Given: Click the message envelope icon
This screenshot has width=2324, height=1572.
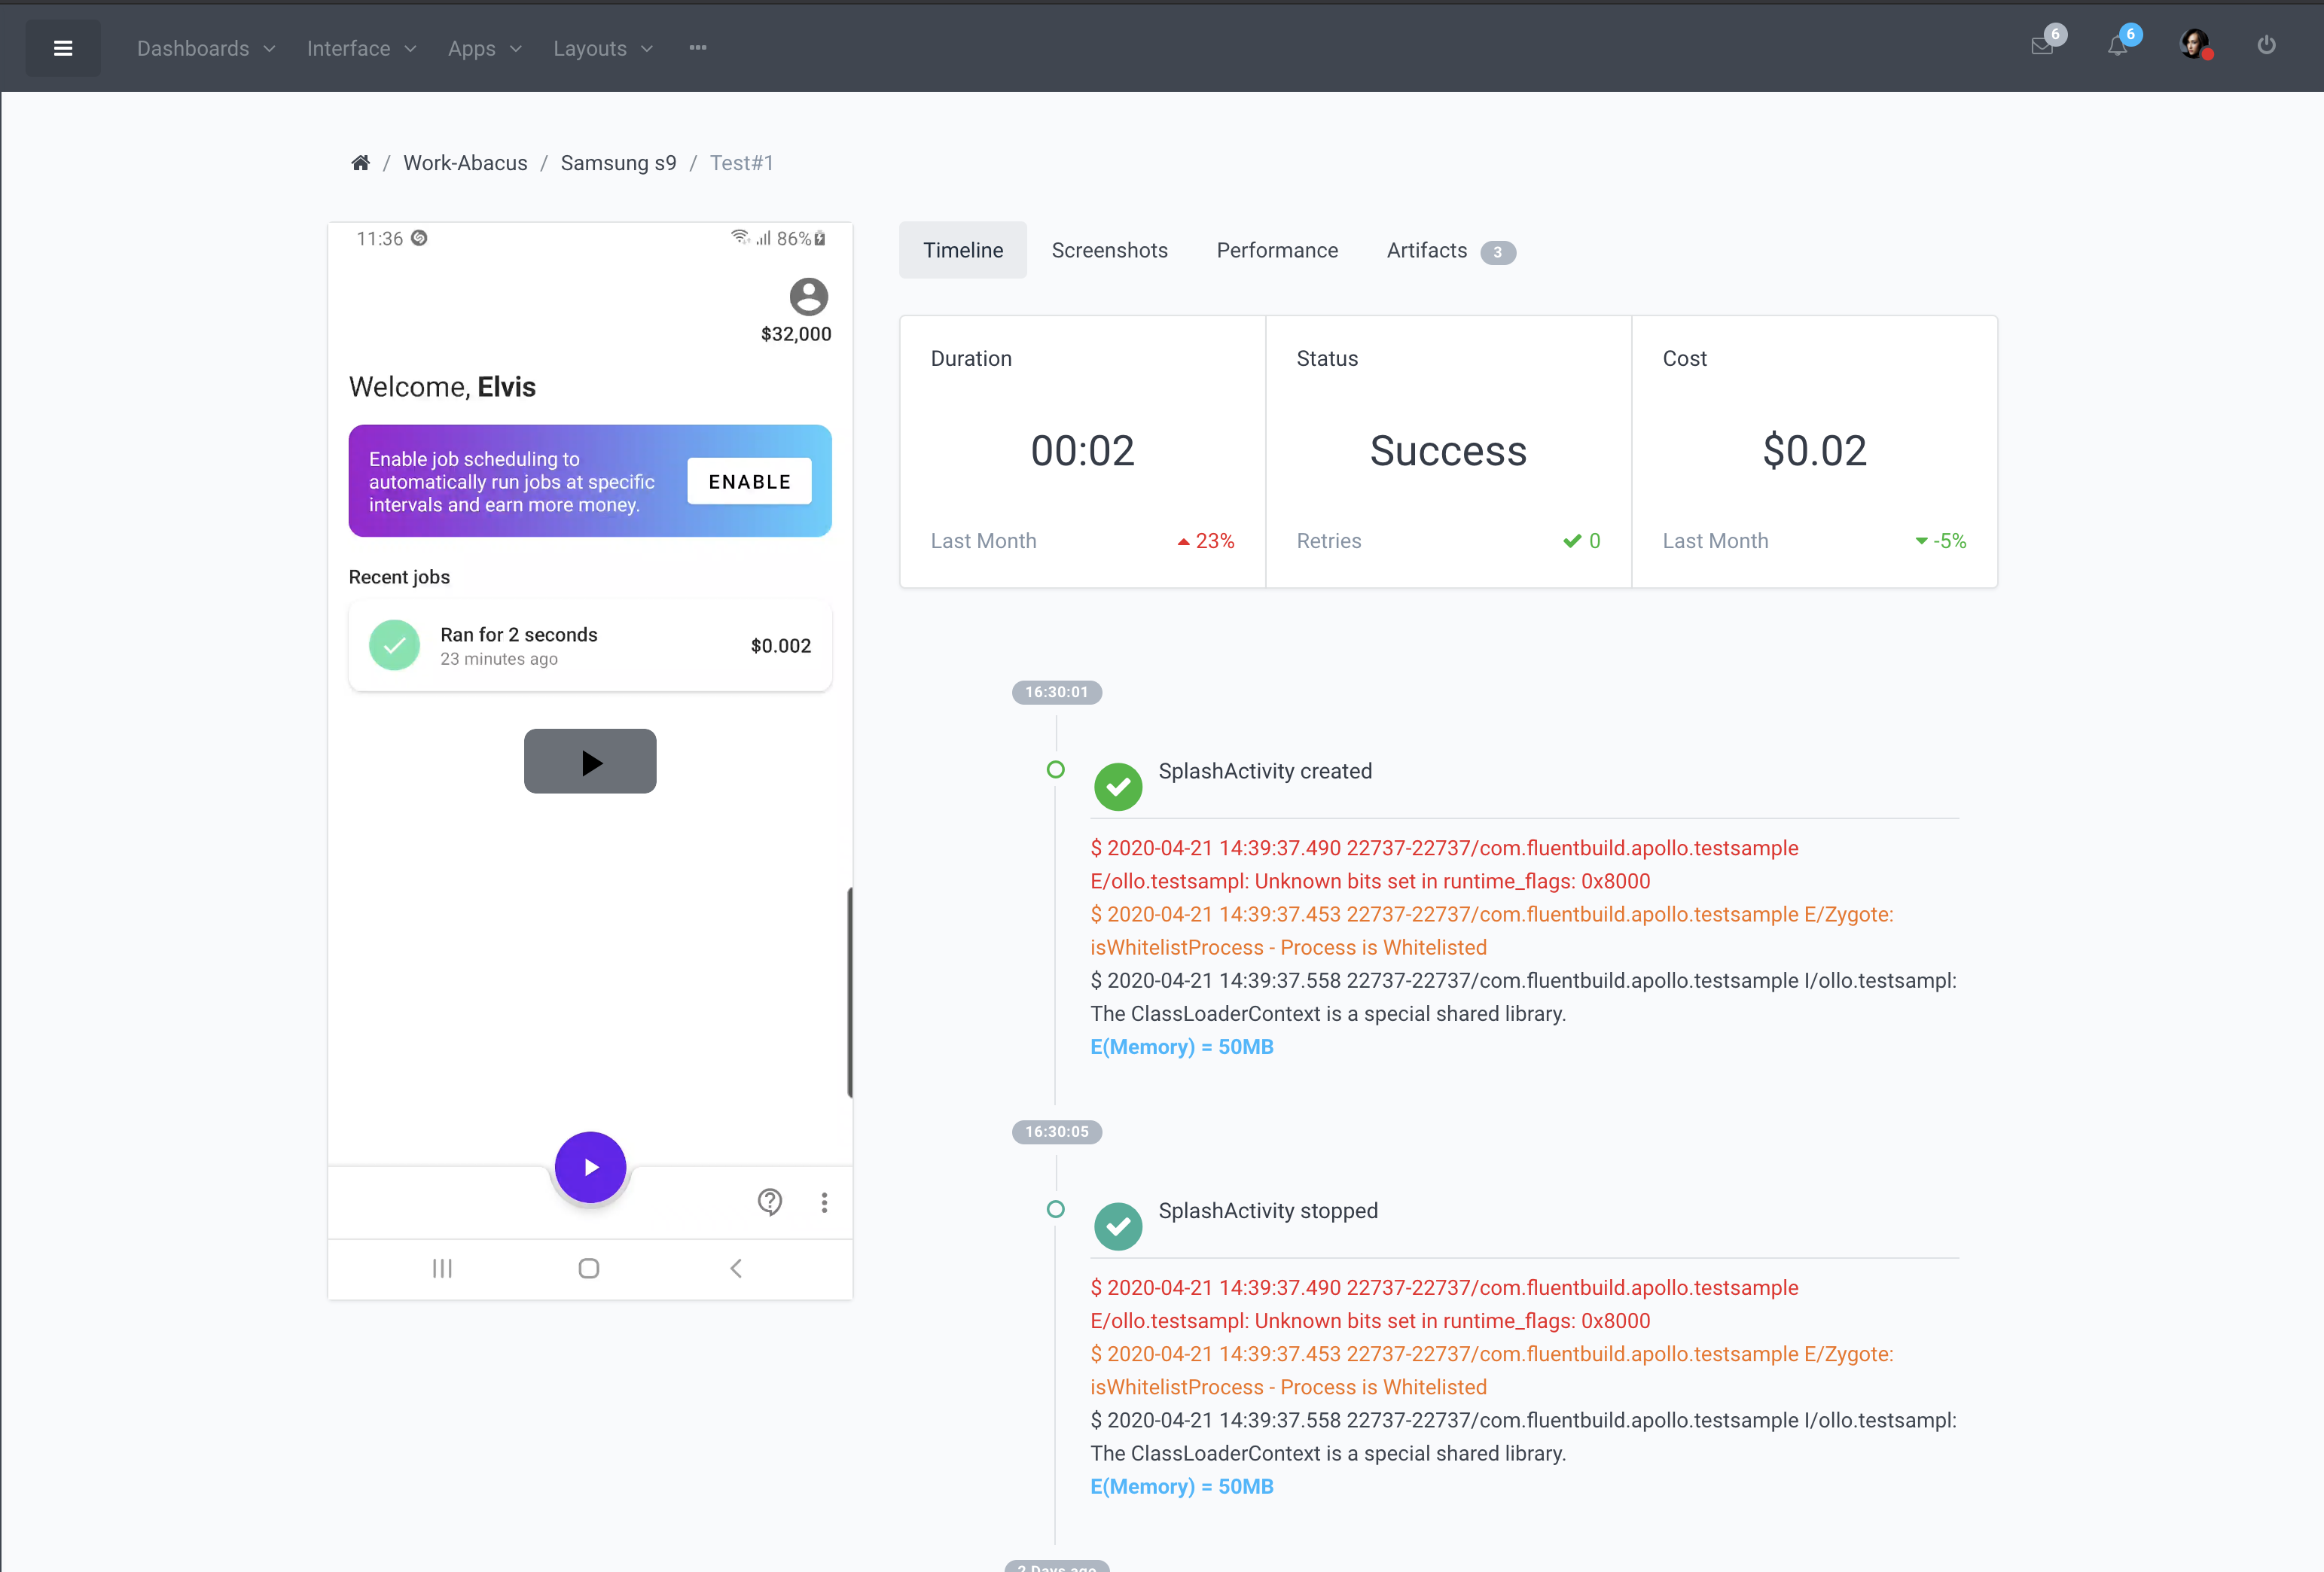Looking at the screenshot, I should coord(2042,47).
